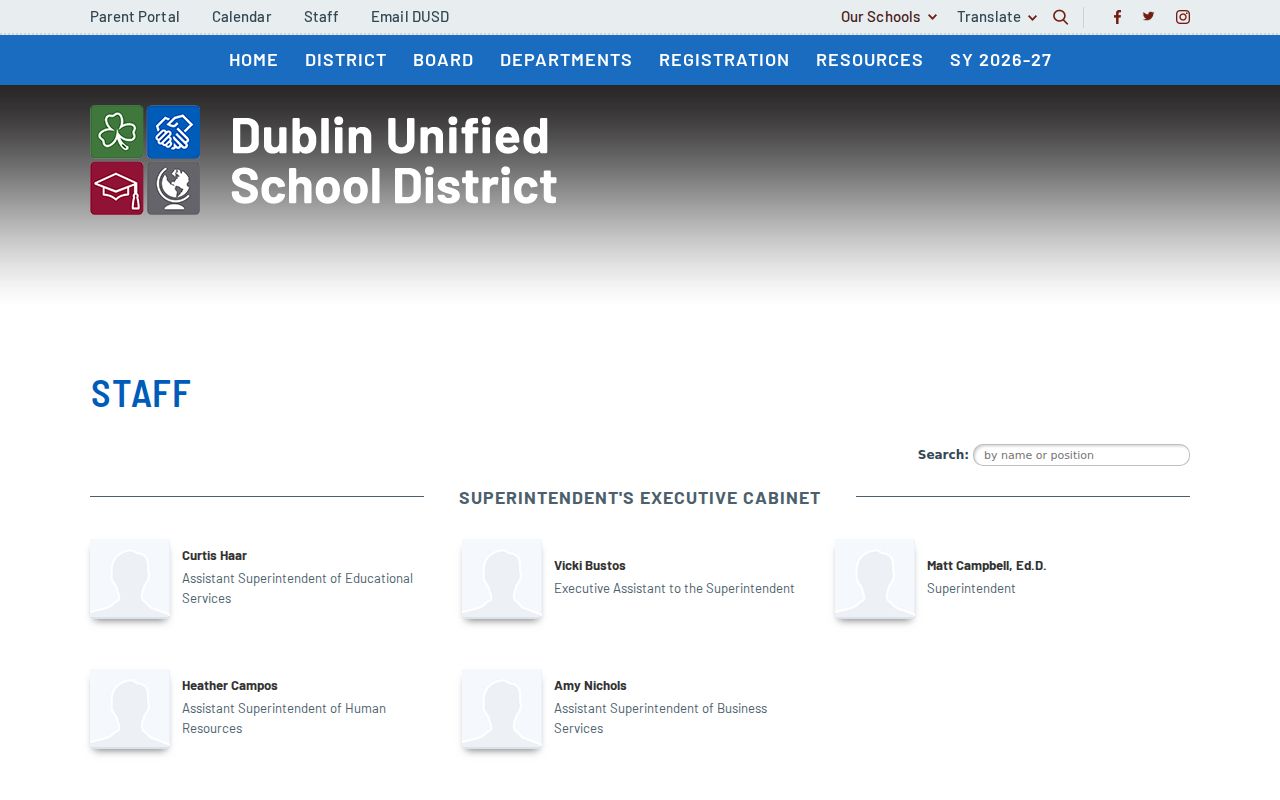Open the REGISTRATION menu
Viewport: 1280px width, 800px height.
pos(724,60)
